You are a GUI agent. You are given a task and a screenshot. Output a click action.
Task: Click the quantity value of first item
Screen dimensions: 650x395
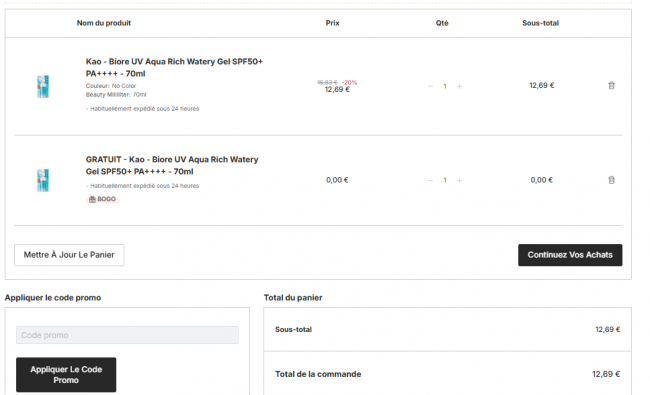pyautogui.click(x=445, y=86)
